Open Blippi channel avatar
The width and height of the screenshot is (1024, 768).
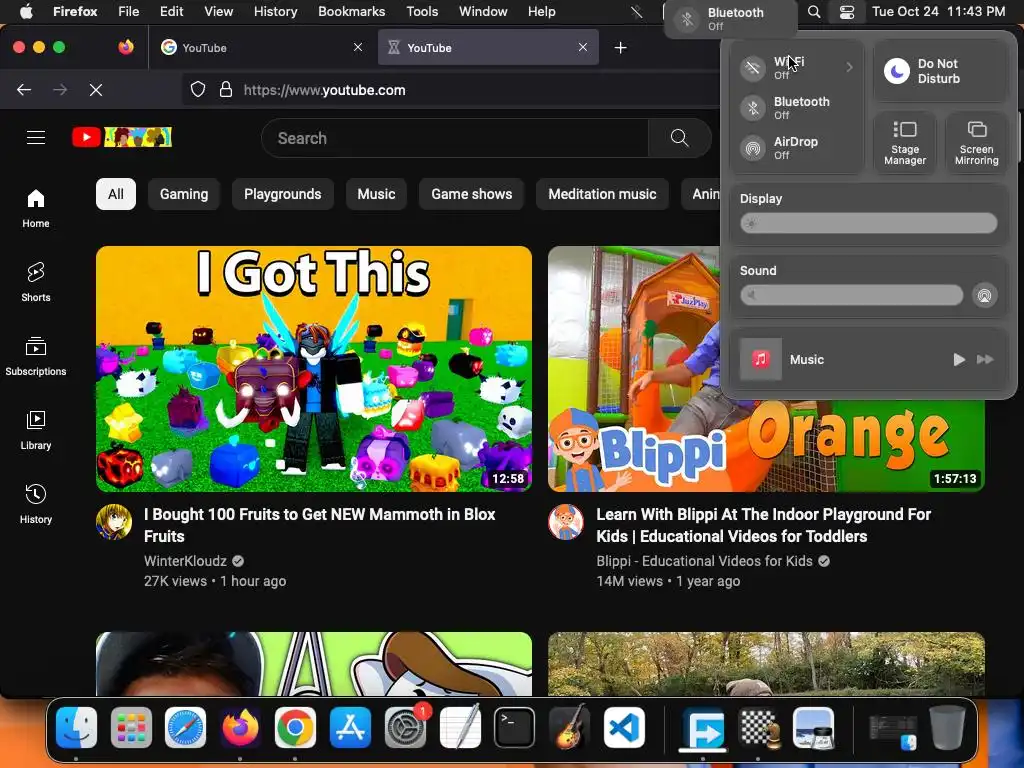566,522
